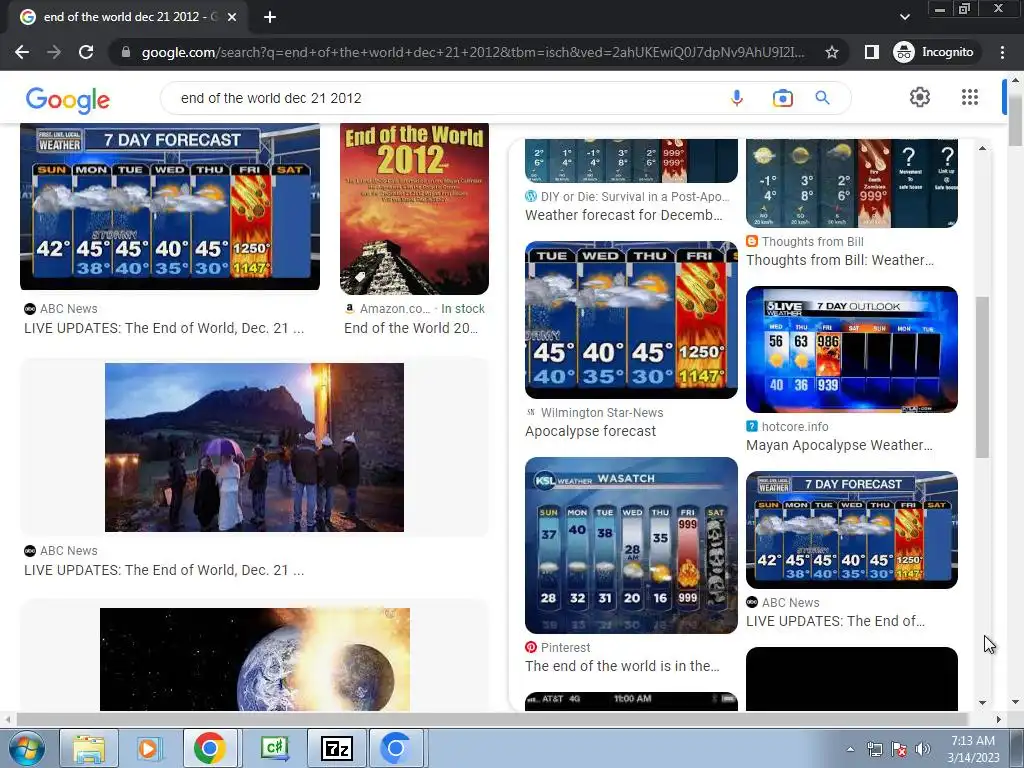Open the blue Chromium icon in taskbar
This screenshot has height=768, width=1024.
(396, 748)
